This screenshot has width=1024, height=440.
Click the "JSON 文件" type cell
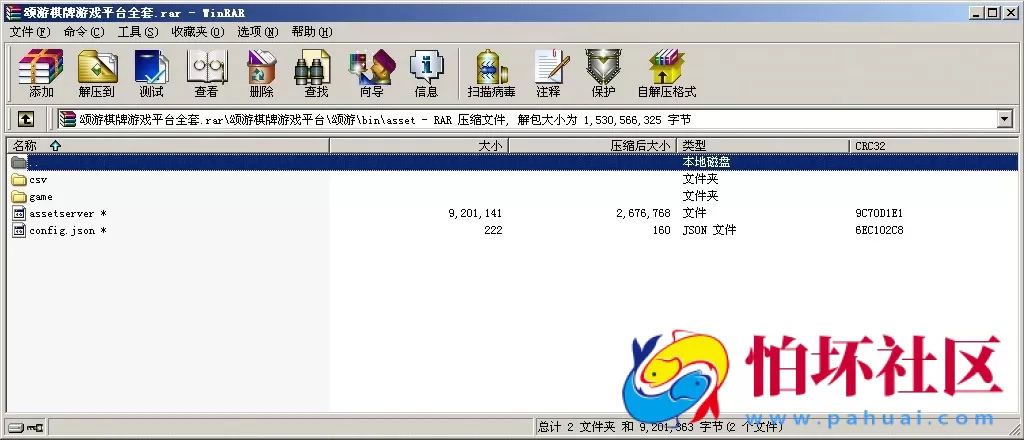tap(709, 230)
